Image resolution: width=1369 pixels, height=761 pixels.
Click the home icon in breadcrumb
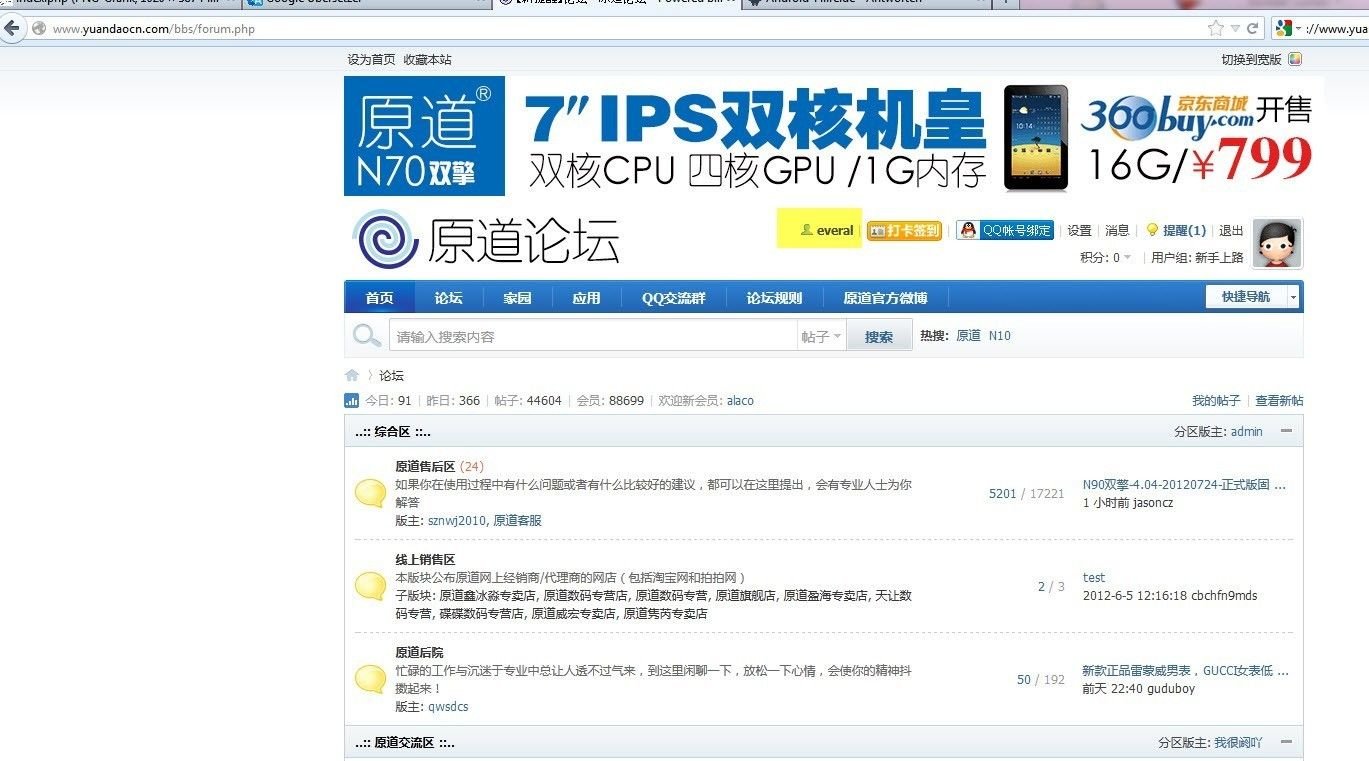[352, 376]
